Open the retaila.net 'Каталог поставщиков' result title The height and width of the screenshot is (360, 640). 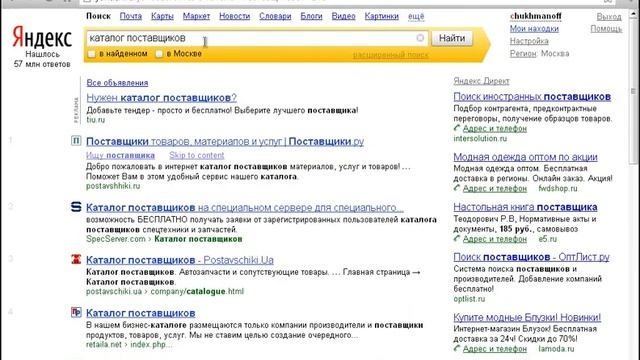[x=140, y=313]
